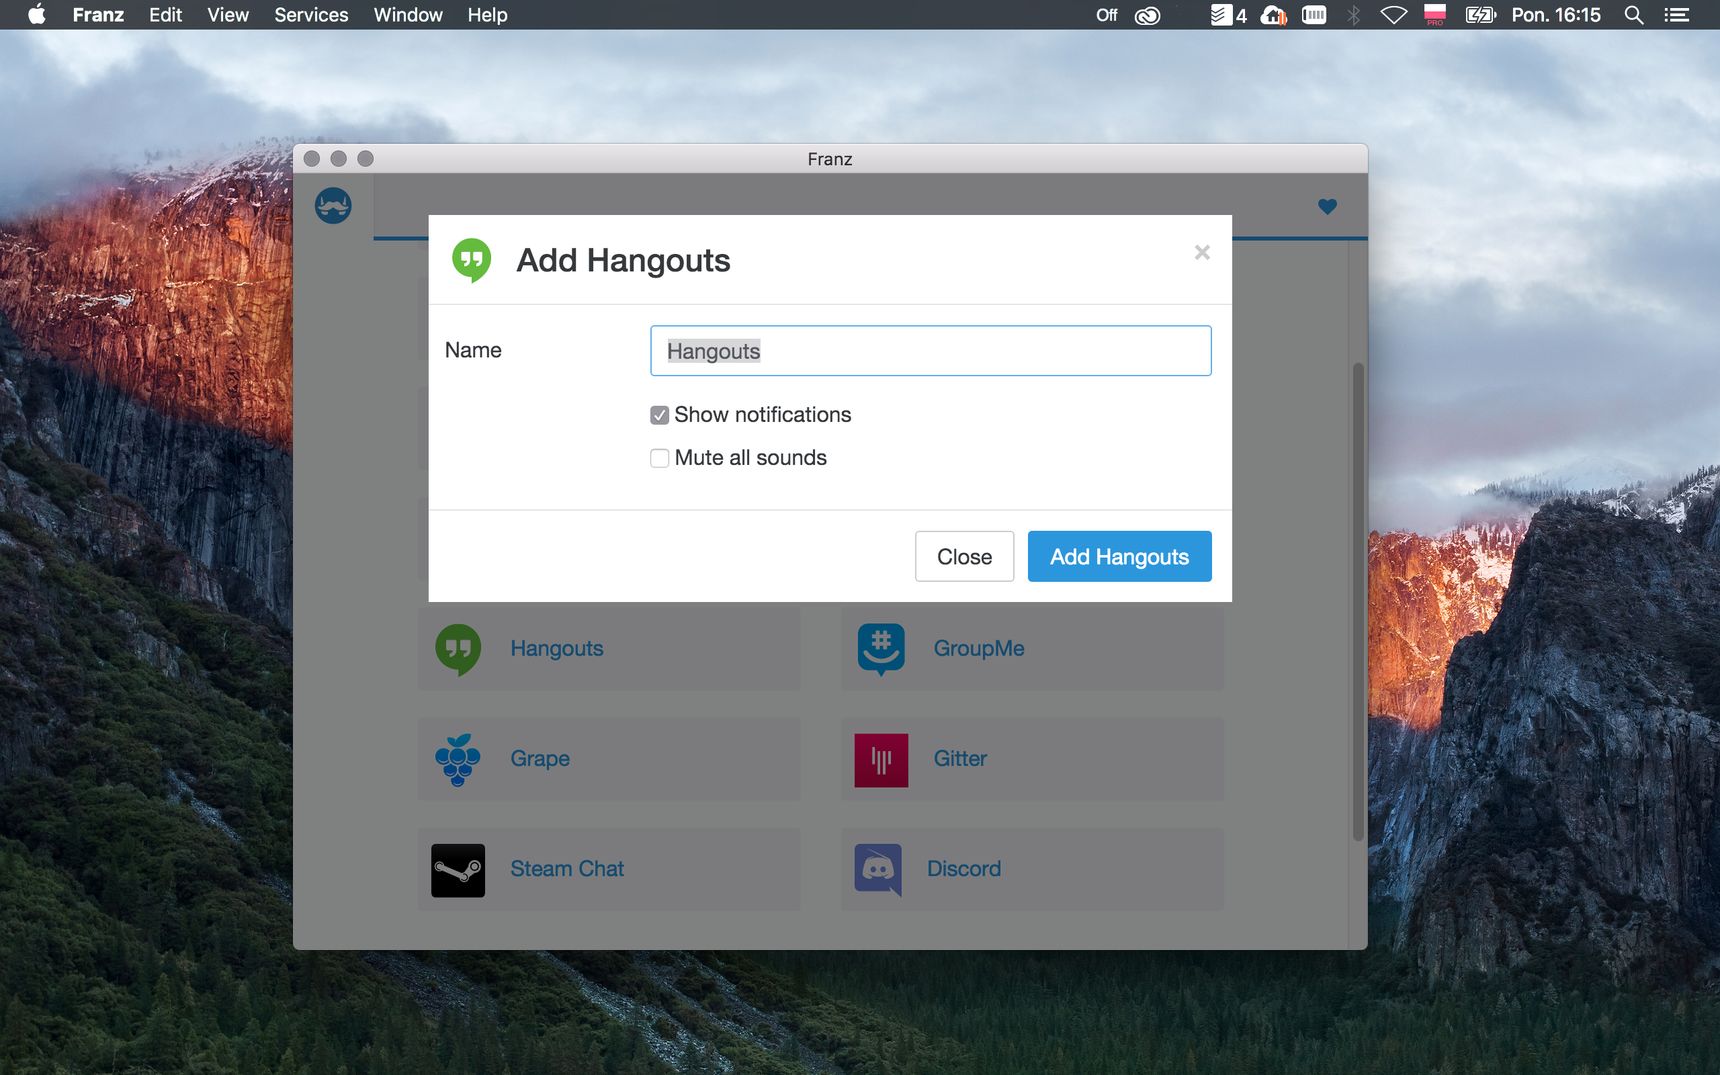Open Notification Center icon in menu bar

pyautogui.click(x=1677, y=15)
